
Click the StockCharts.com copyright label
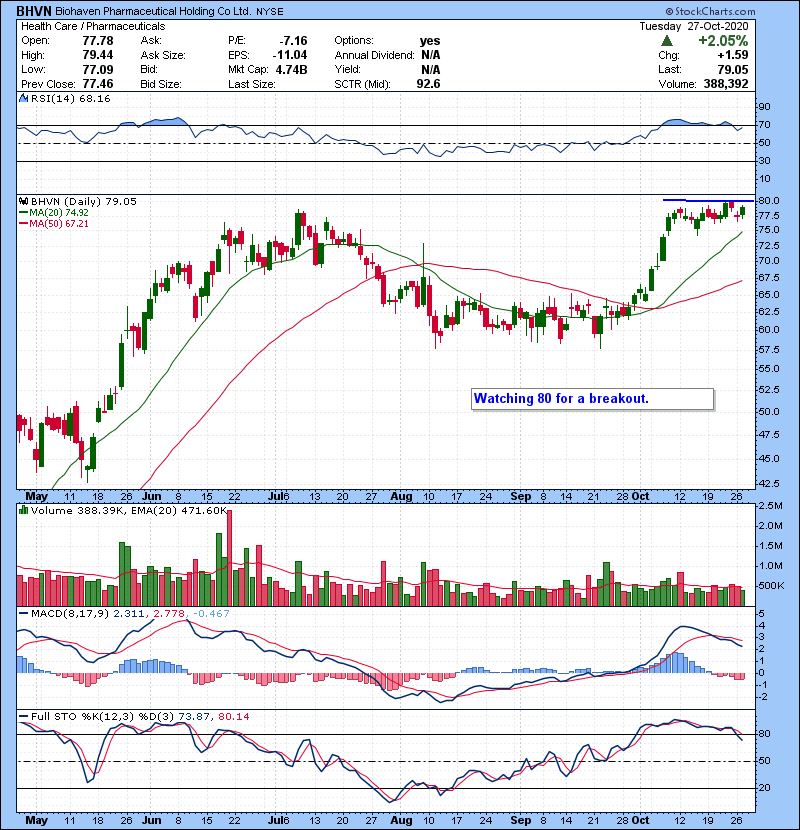(x=711, y=11)
